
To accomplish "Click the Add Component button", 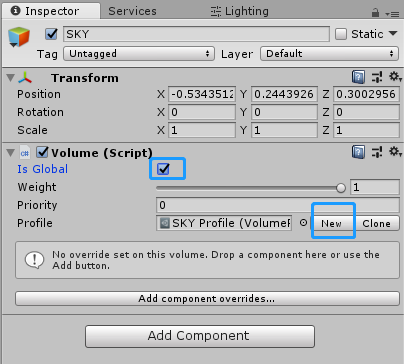I will [x=200, y=336].
